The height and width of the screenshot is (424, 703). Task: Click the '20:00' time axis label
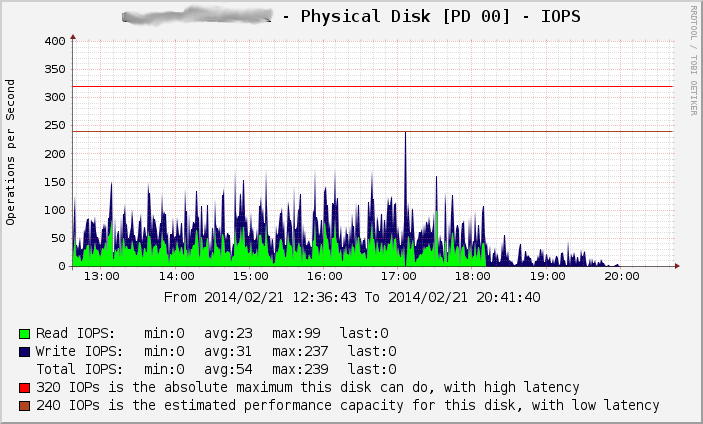pos(622,276)
